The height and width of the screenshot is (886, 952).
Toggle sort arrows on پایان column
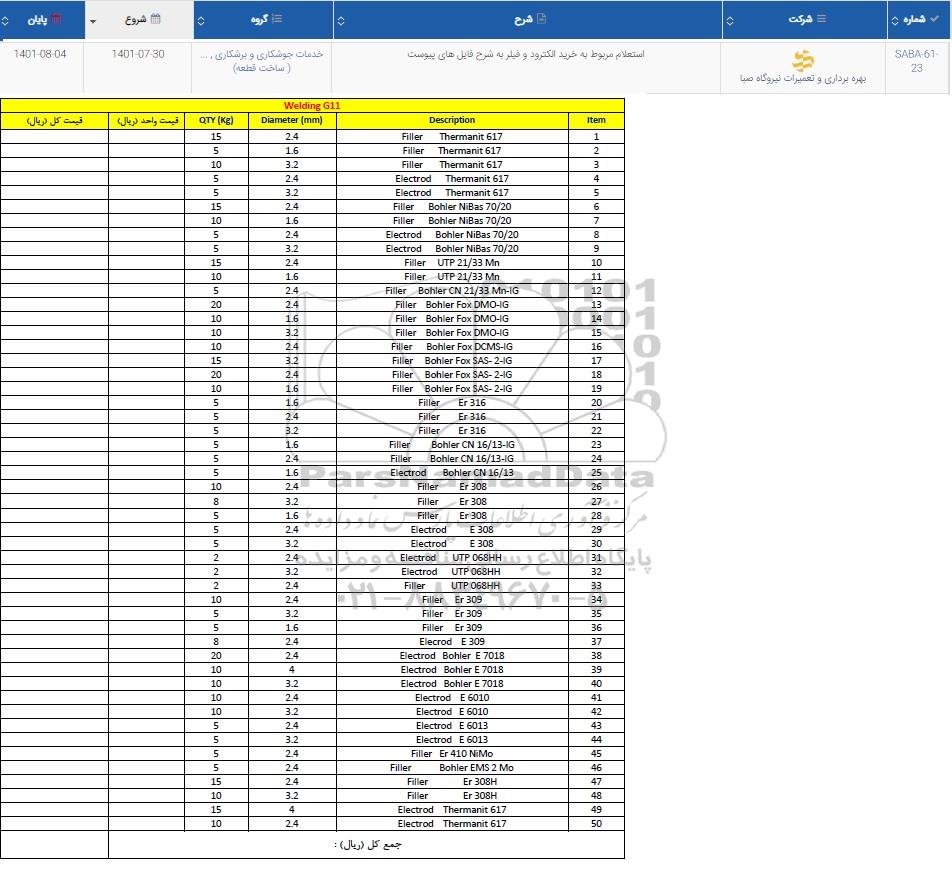coord(5,21)
